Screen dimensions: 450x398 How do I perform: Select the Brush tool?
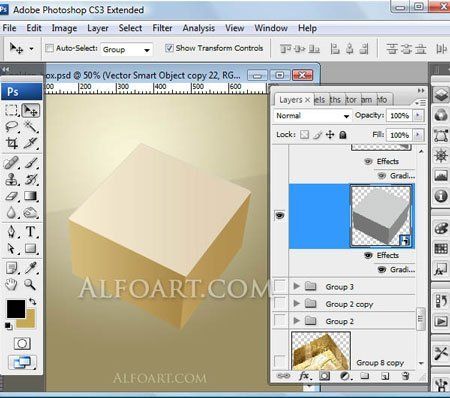[x=30, y=163]
